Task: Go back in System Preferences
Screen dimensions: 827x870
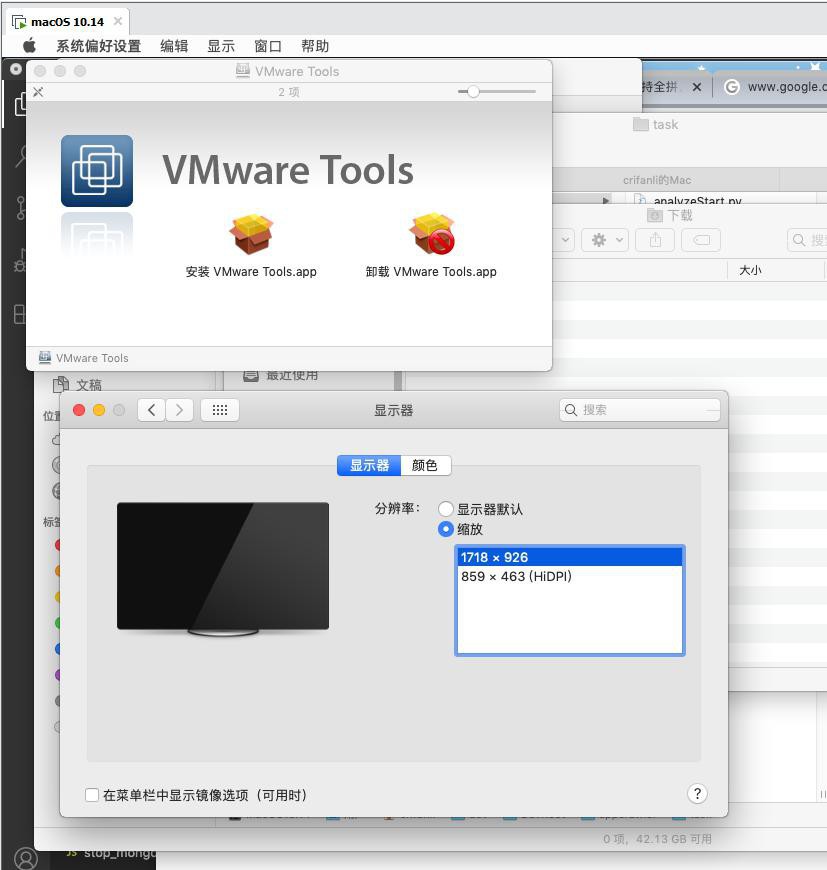Action: [x=151, y=410]
